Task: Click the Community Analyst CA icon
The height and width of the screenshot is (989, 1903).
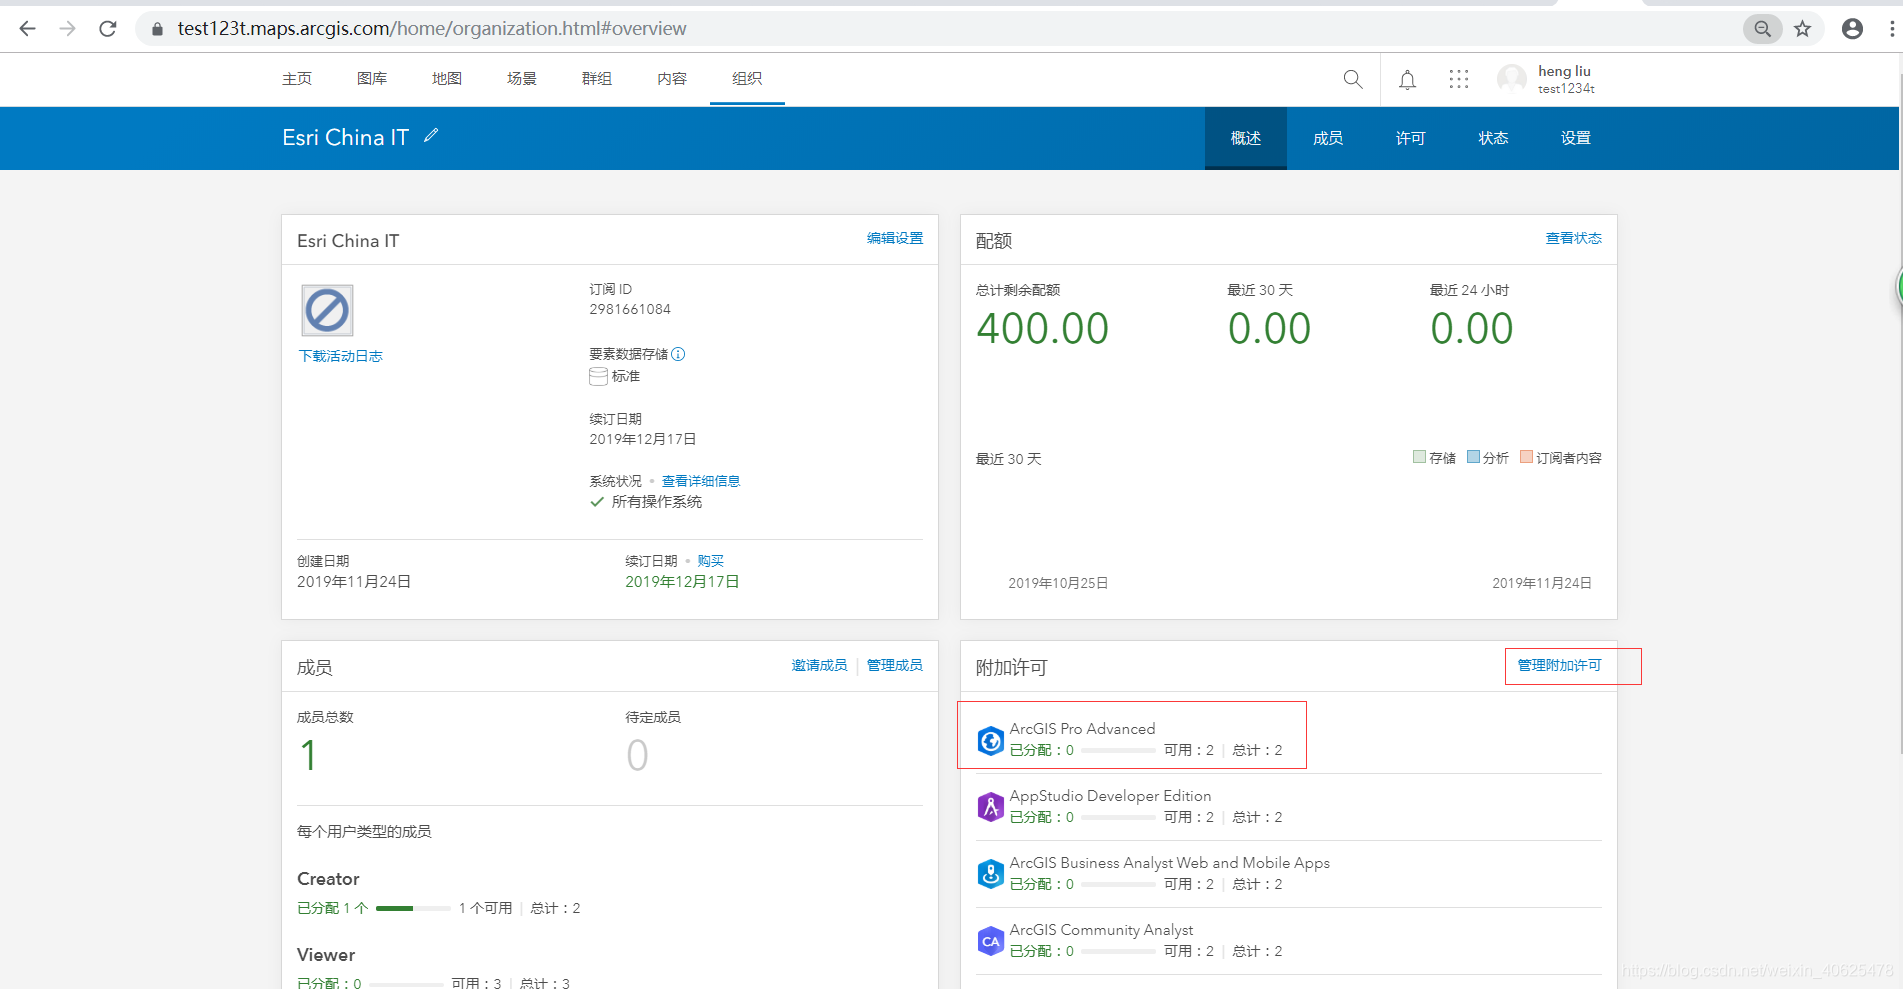Action: pos(990,941)
